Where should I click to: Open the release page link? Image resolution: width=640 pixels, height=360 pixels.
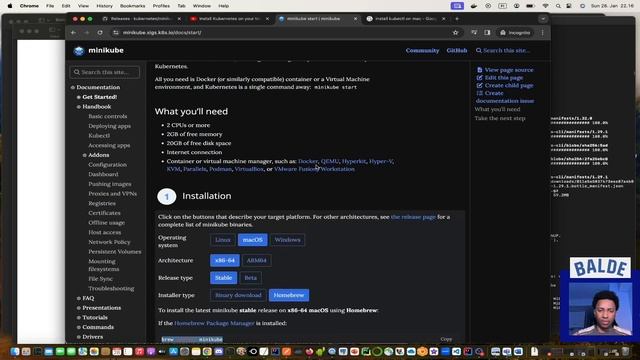coord(413,217)
